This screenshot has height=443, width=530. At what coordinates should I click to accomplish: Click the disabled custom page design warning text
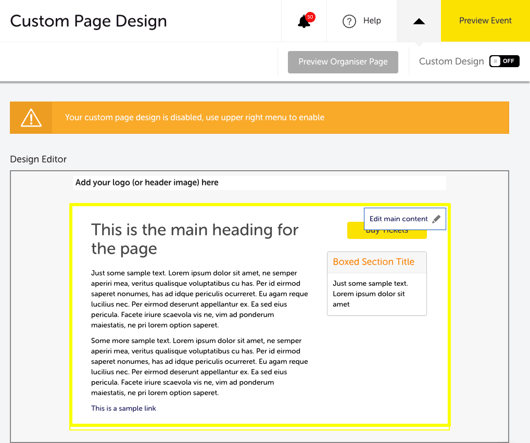tap(194, 118)
